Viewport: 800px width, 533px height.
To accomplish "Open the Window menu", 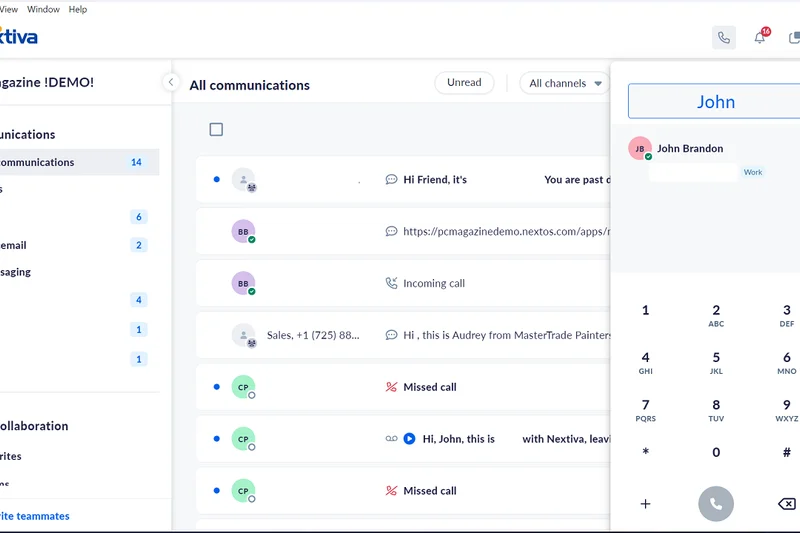I will pyautogui.click(x=43, y=9).
